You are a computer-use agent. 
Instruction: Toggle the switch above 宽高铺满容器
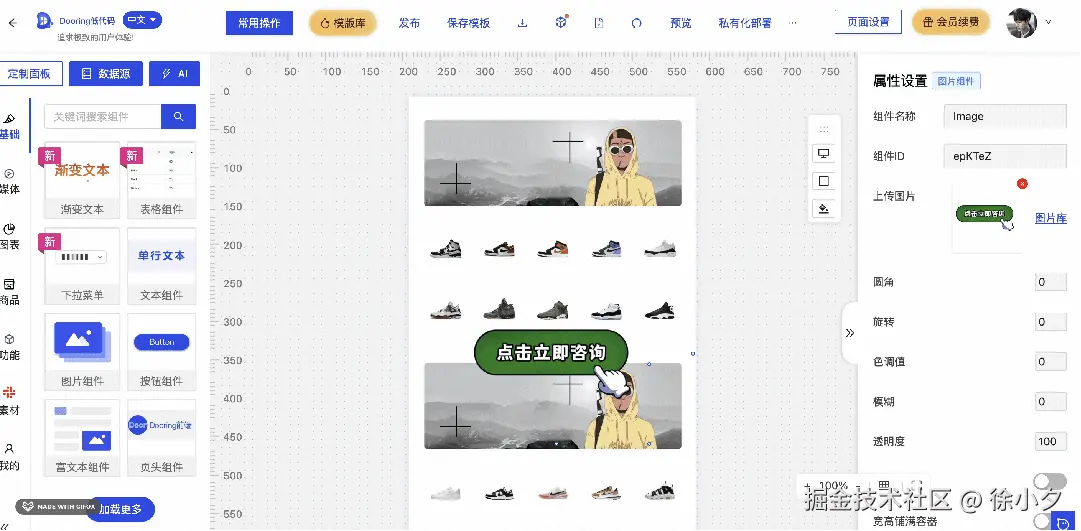tap(1049, 481)
